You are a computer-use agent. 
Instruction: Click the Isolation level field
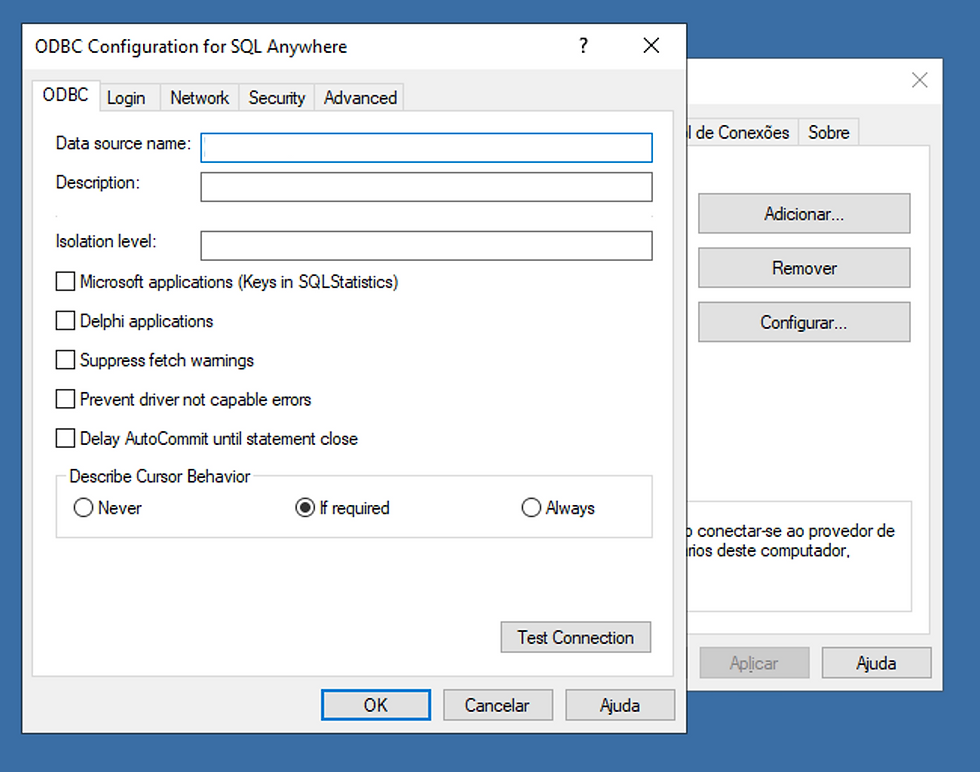(x=426, y=246)
